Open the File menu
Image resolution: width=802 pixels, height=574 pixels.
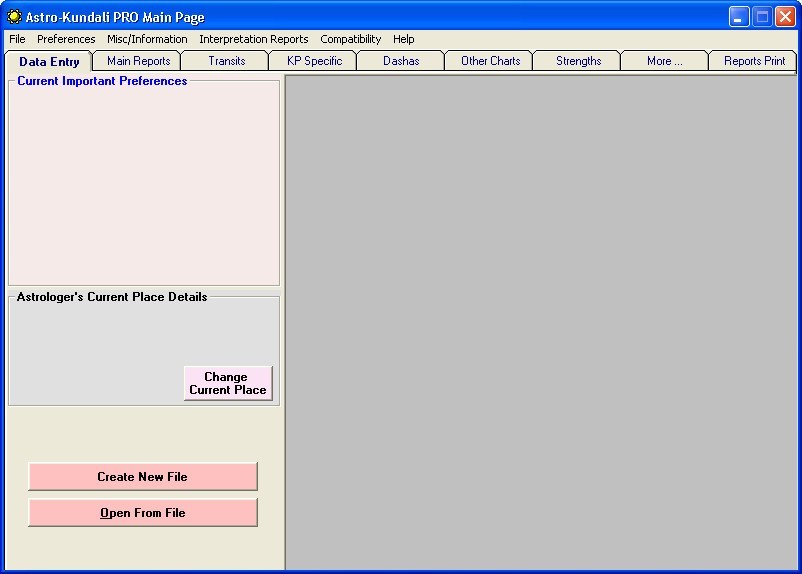(17, 39)
